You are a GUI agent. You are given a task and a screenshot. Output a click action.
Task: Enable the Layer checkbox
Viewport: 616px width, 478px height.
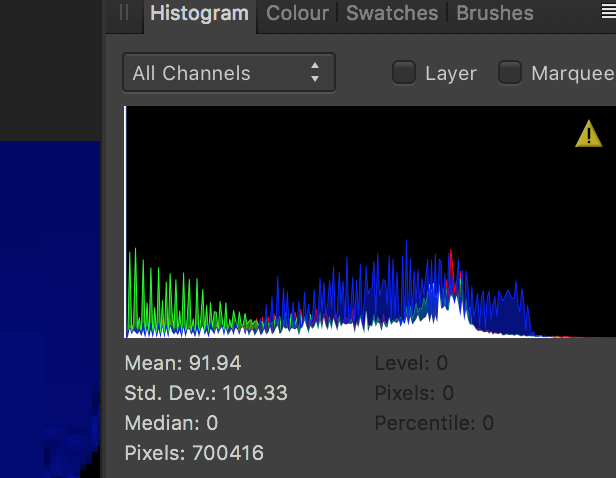click(404, 73)
